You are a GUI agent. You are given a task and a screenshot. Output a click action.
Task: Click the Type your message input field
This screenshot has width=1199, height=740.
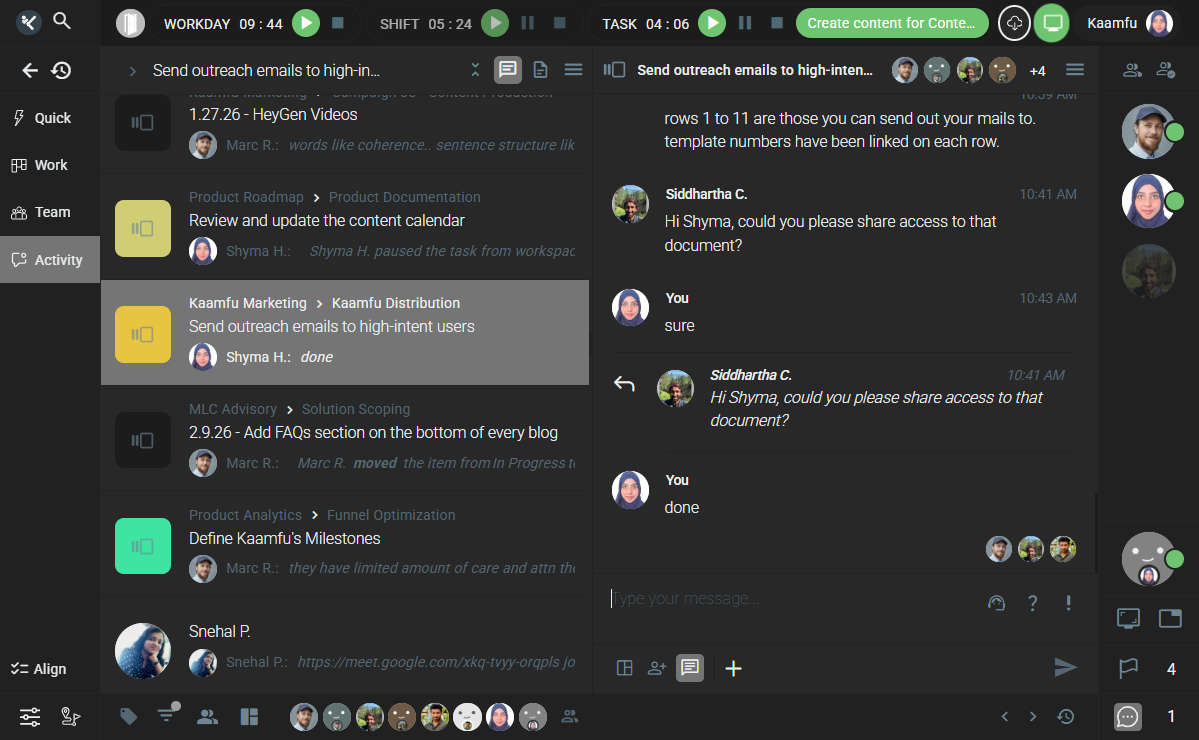pyautogui.click(x=790, y=599)
